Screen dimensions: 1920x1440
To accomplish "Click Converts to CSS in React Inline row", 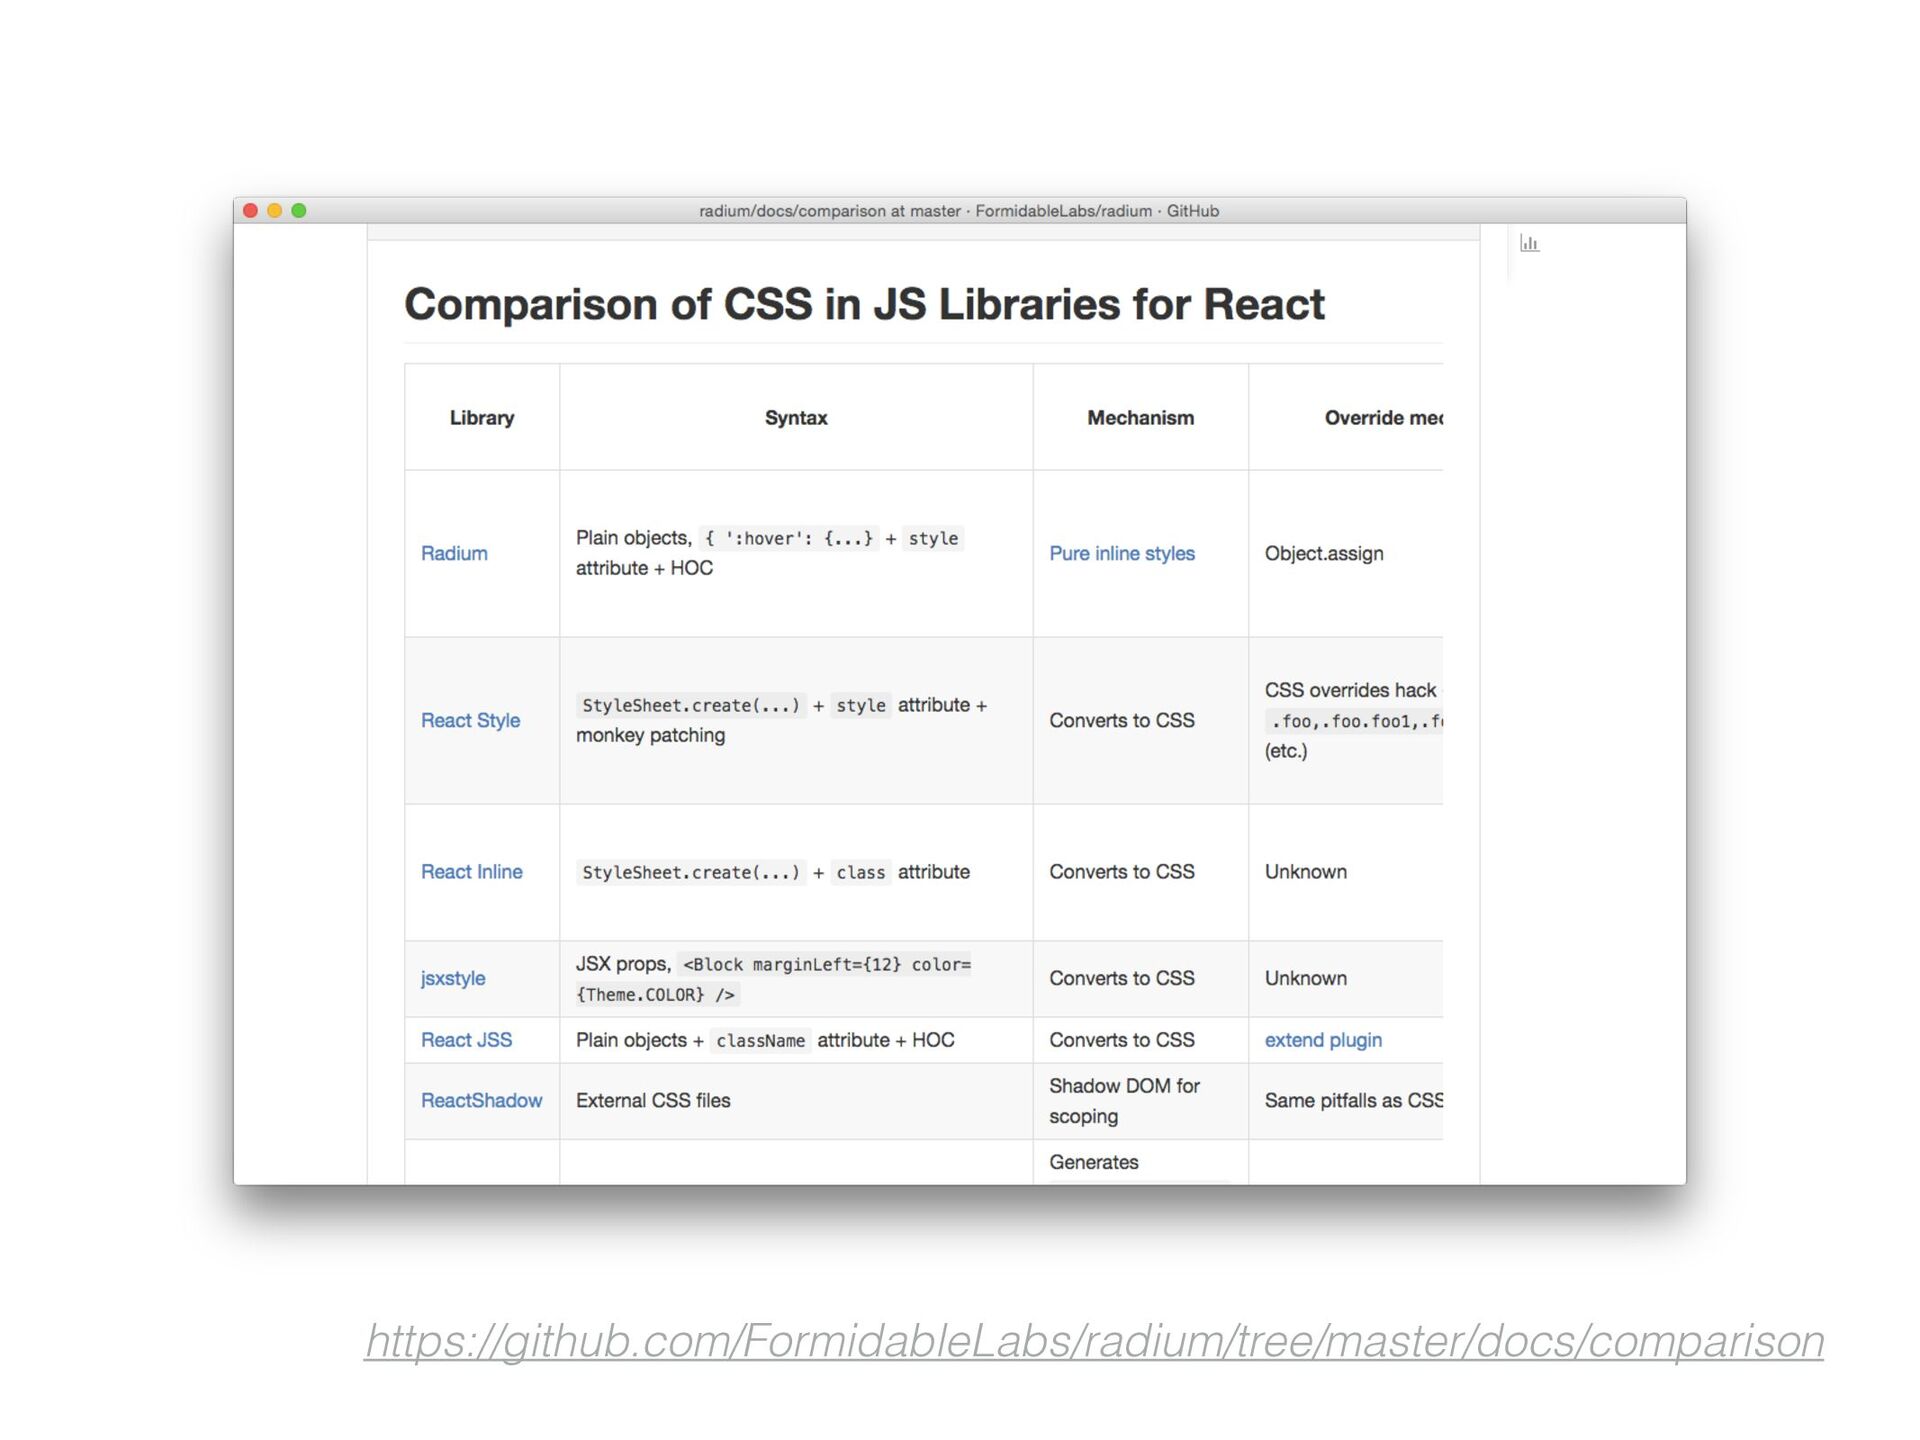I will (1122, 871).
